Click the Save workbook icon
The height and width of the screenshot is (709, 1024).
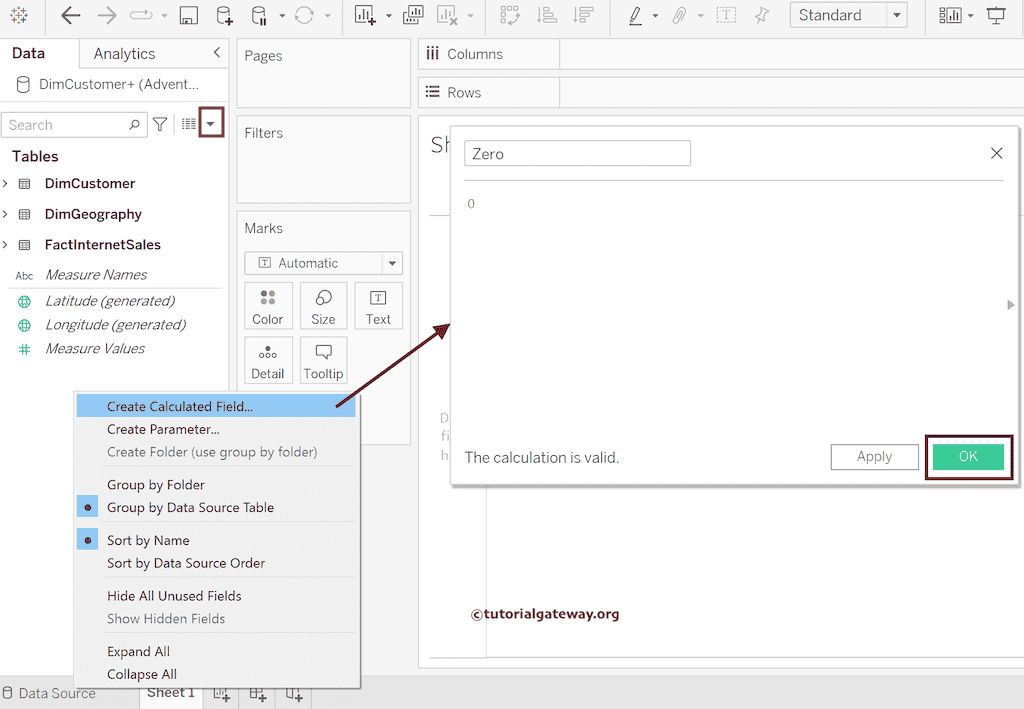coord(188,16)
